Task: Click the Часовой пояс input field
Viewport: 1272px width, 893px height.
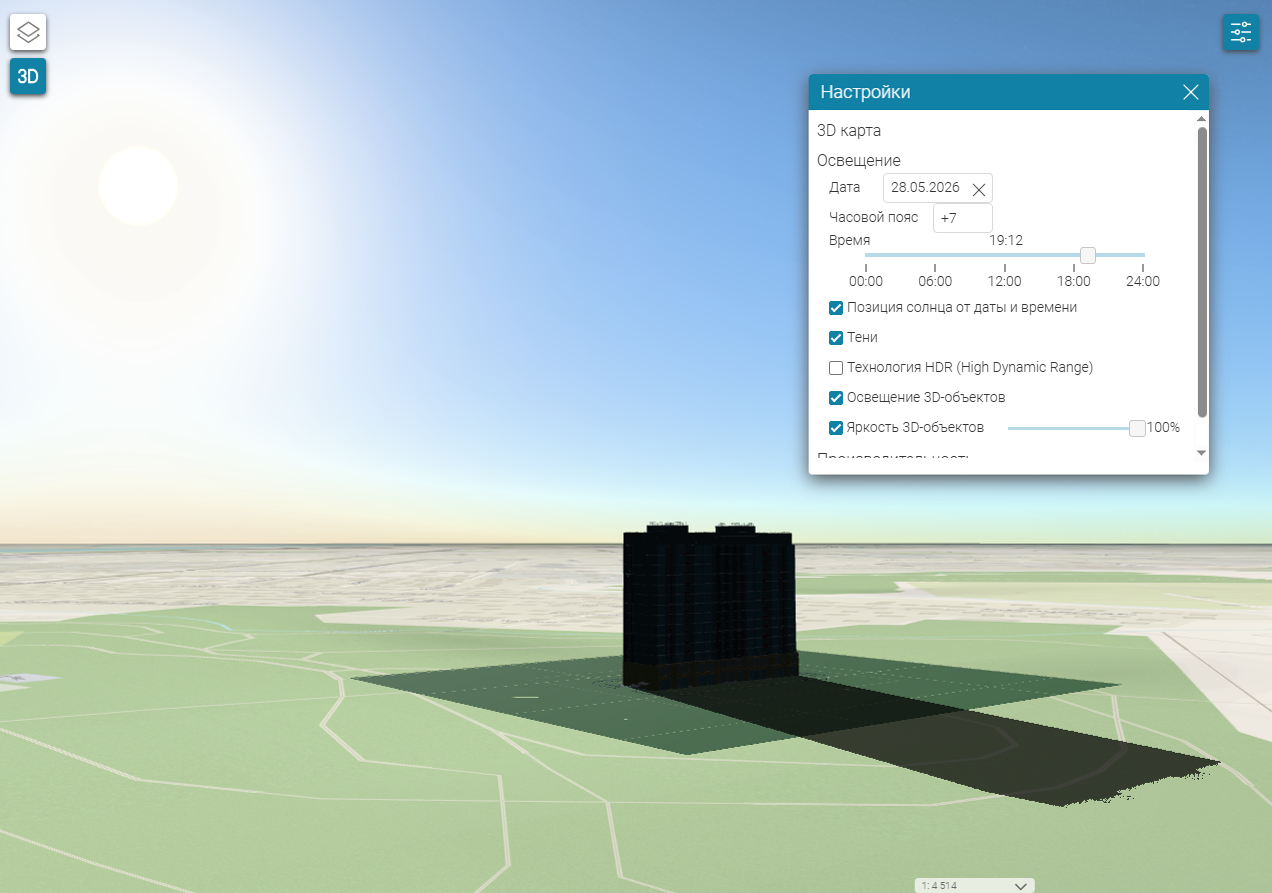Action: click(x=963, y=218)
